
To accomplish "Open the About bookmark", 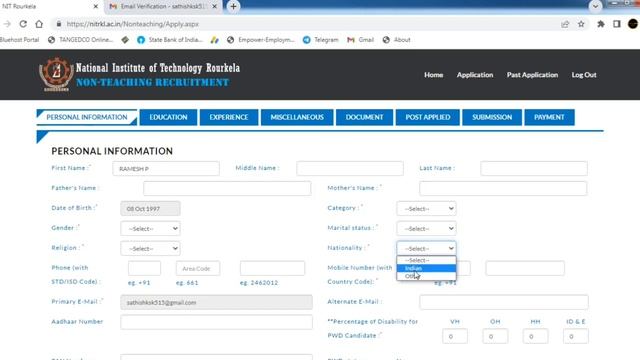I will pyautogui.click(x=397, y=40).
